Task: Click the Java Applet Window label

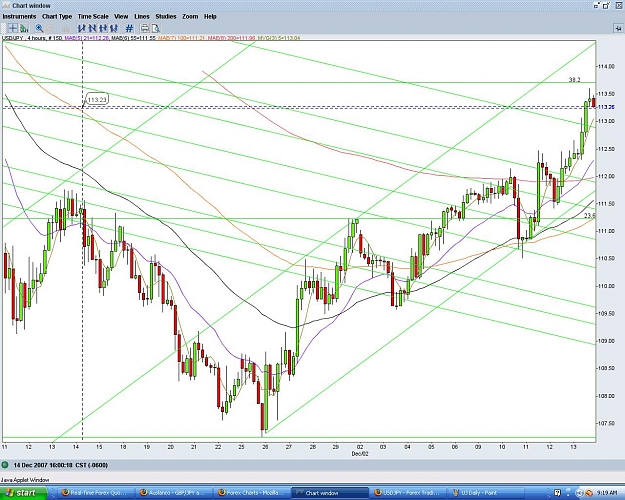Action: [25, 480]
